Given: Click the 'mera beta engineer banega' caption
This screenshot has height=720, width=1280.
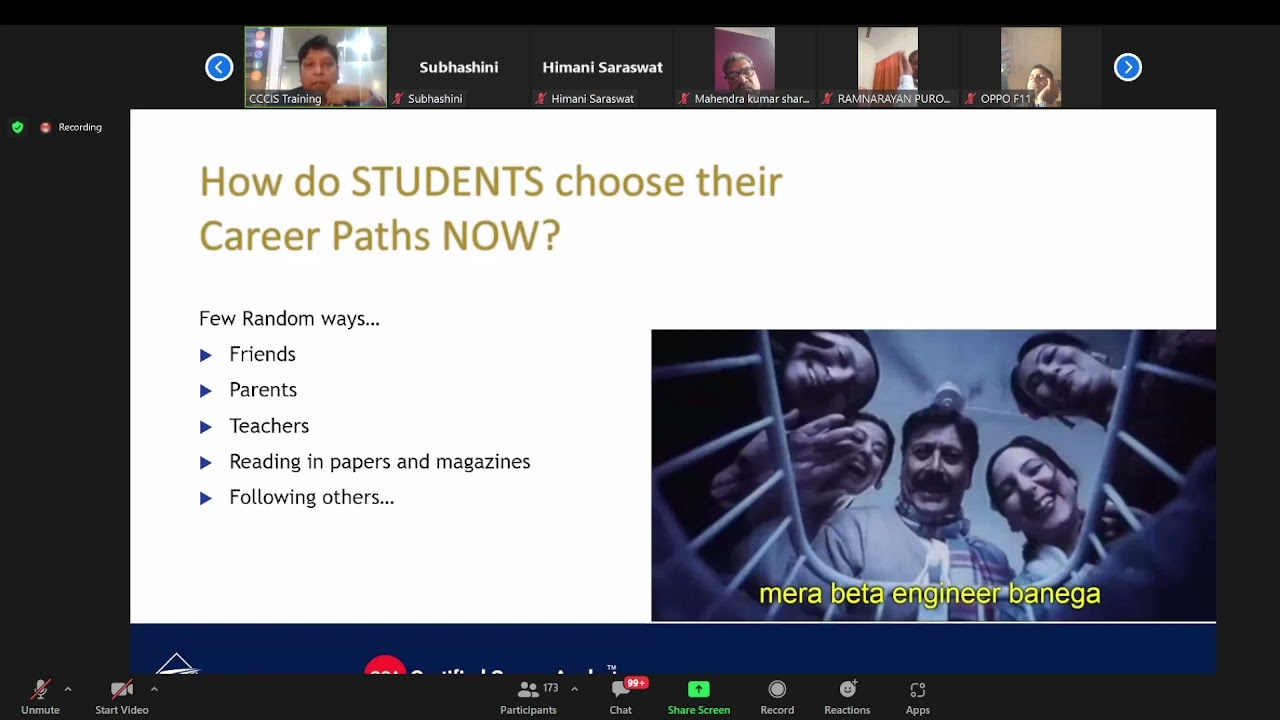Looking at the screenshot, I should 930,594.
